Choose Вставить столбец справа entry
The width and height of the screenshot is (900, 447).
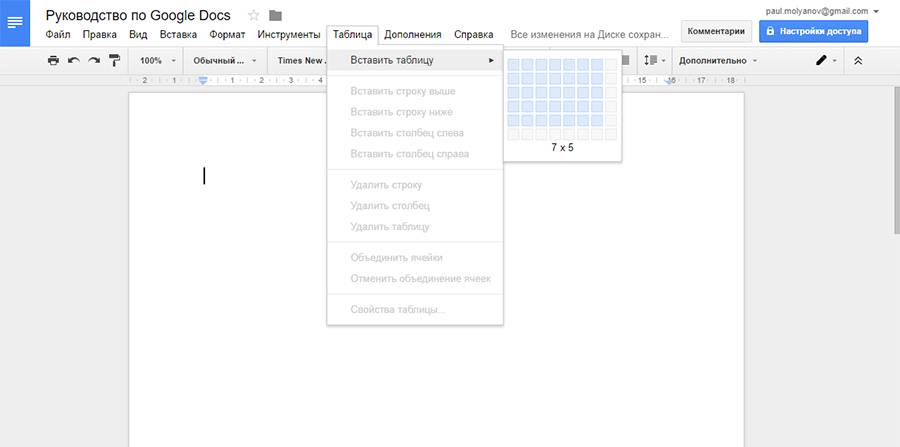tap(415, 154)
